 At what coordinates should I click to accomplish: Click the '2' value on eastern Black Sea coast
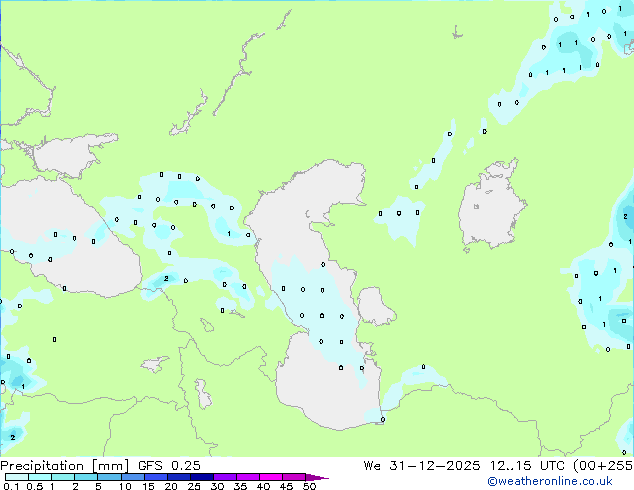[x=166, y=279]
